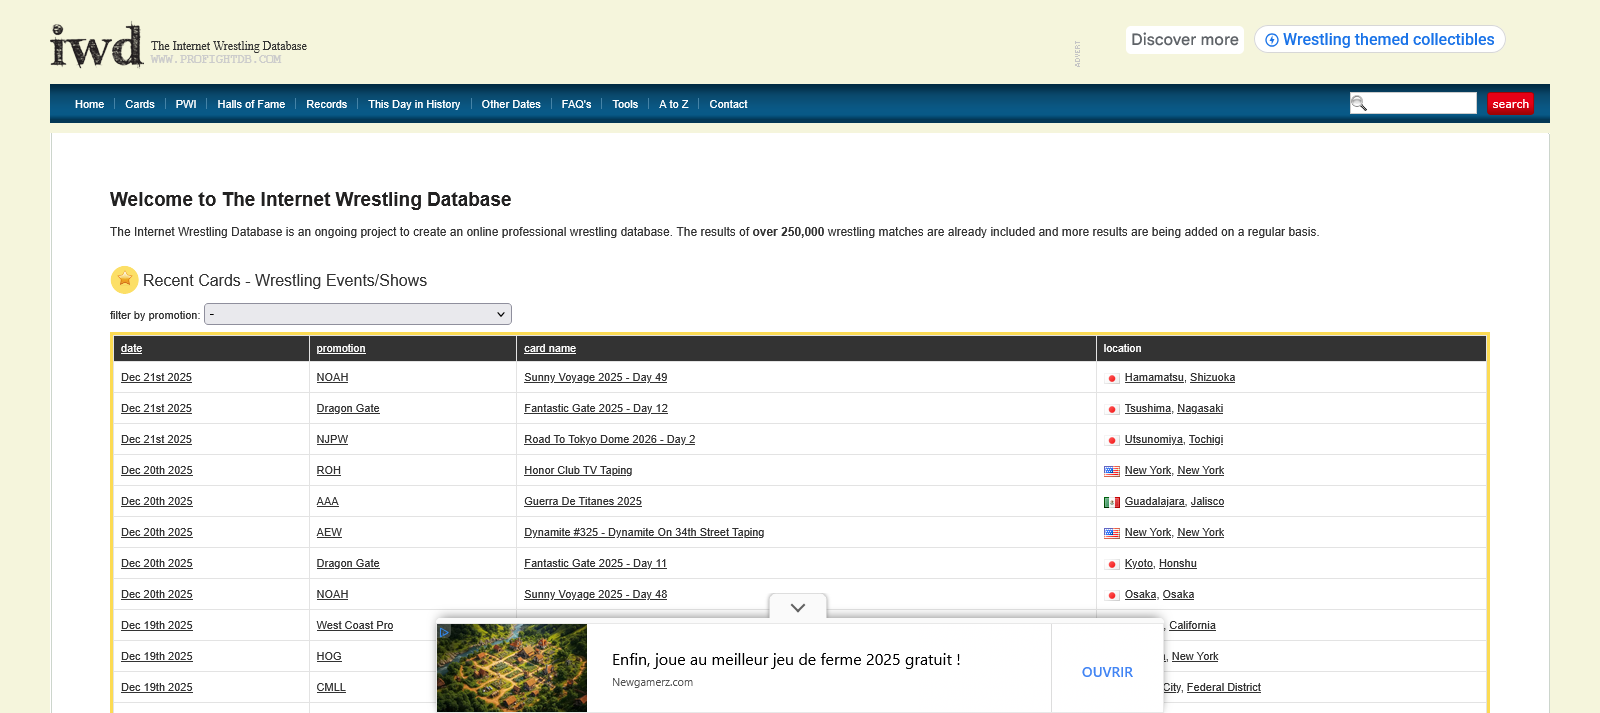Viewport: 1600px width, 713px height.
Task: Open the Records menu item
Action: 326,104
